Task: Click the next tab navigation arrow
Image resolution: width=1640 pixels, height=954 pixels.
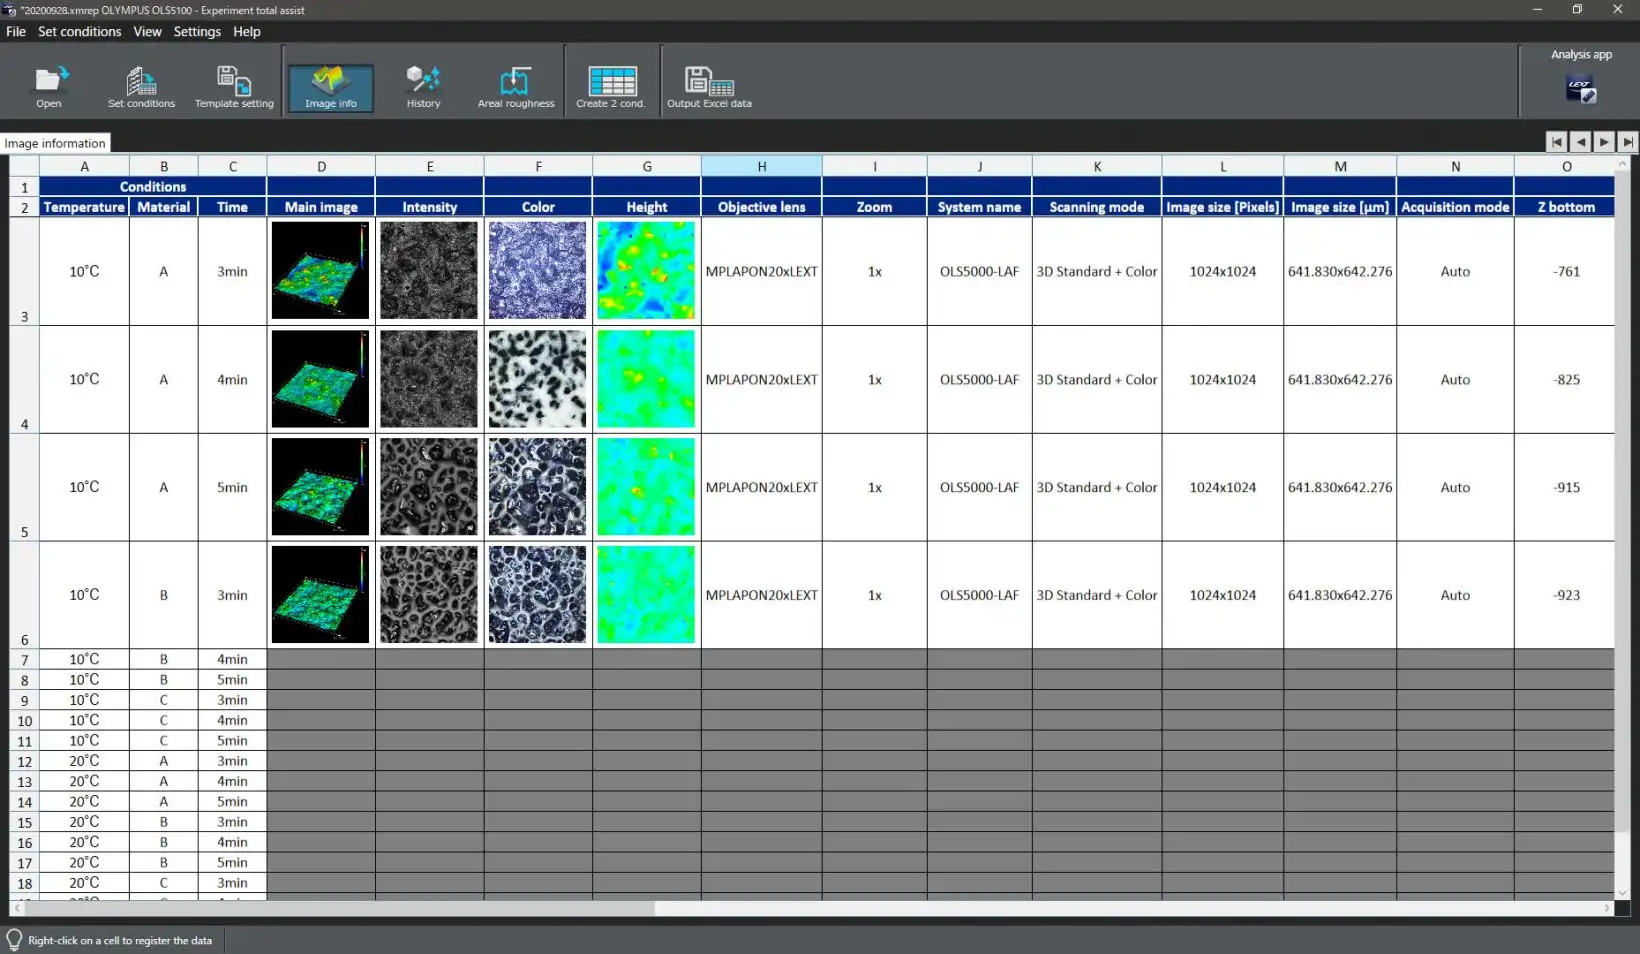Action: coord(1604,142)
